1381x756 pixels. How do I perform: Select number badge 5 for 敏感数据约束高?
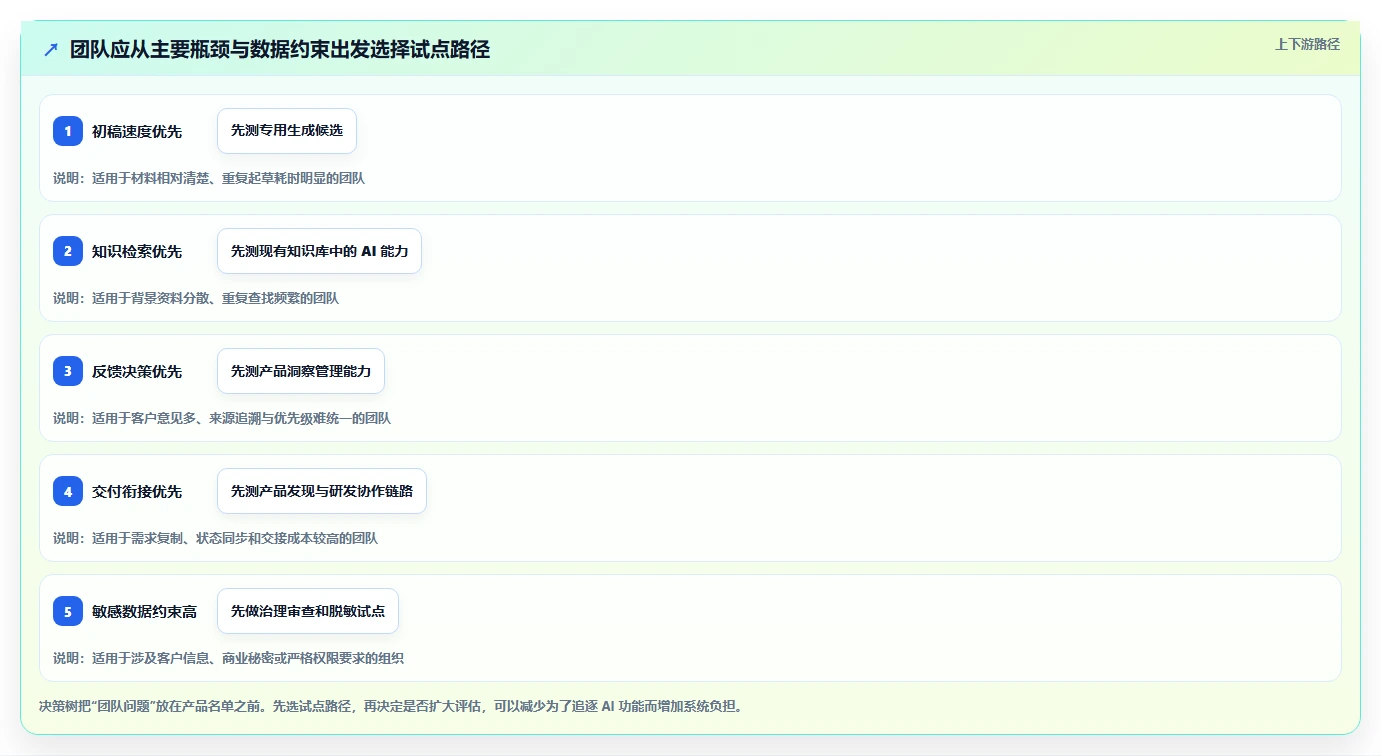pyautogui.click(x=68, y=611)
